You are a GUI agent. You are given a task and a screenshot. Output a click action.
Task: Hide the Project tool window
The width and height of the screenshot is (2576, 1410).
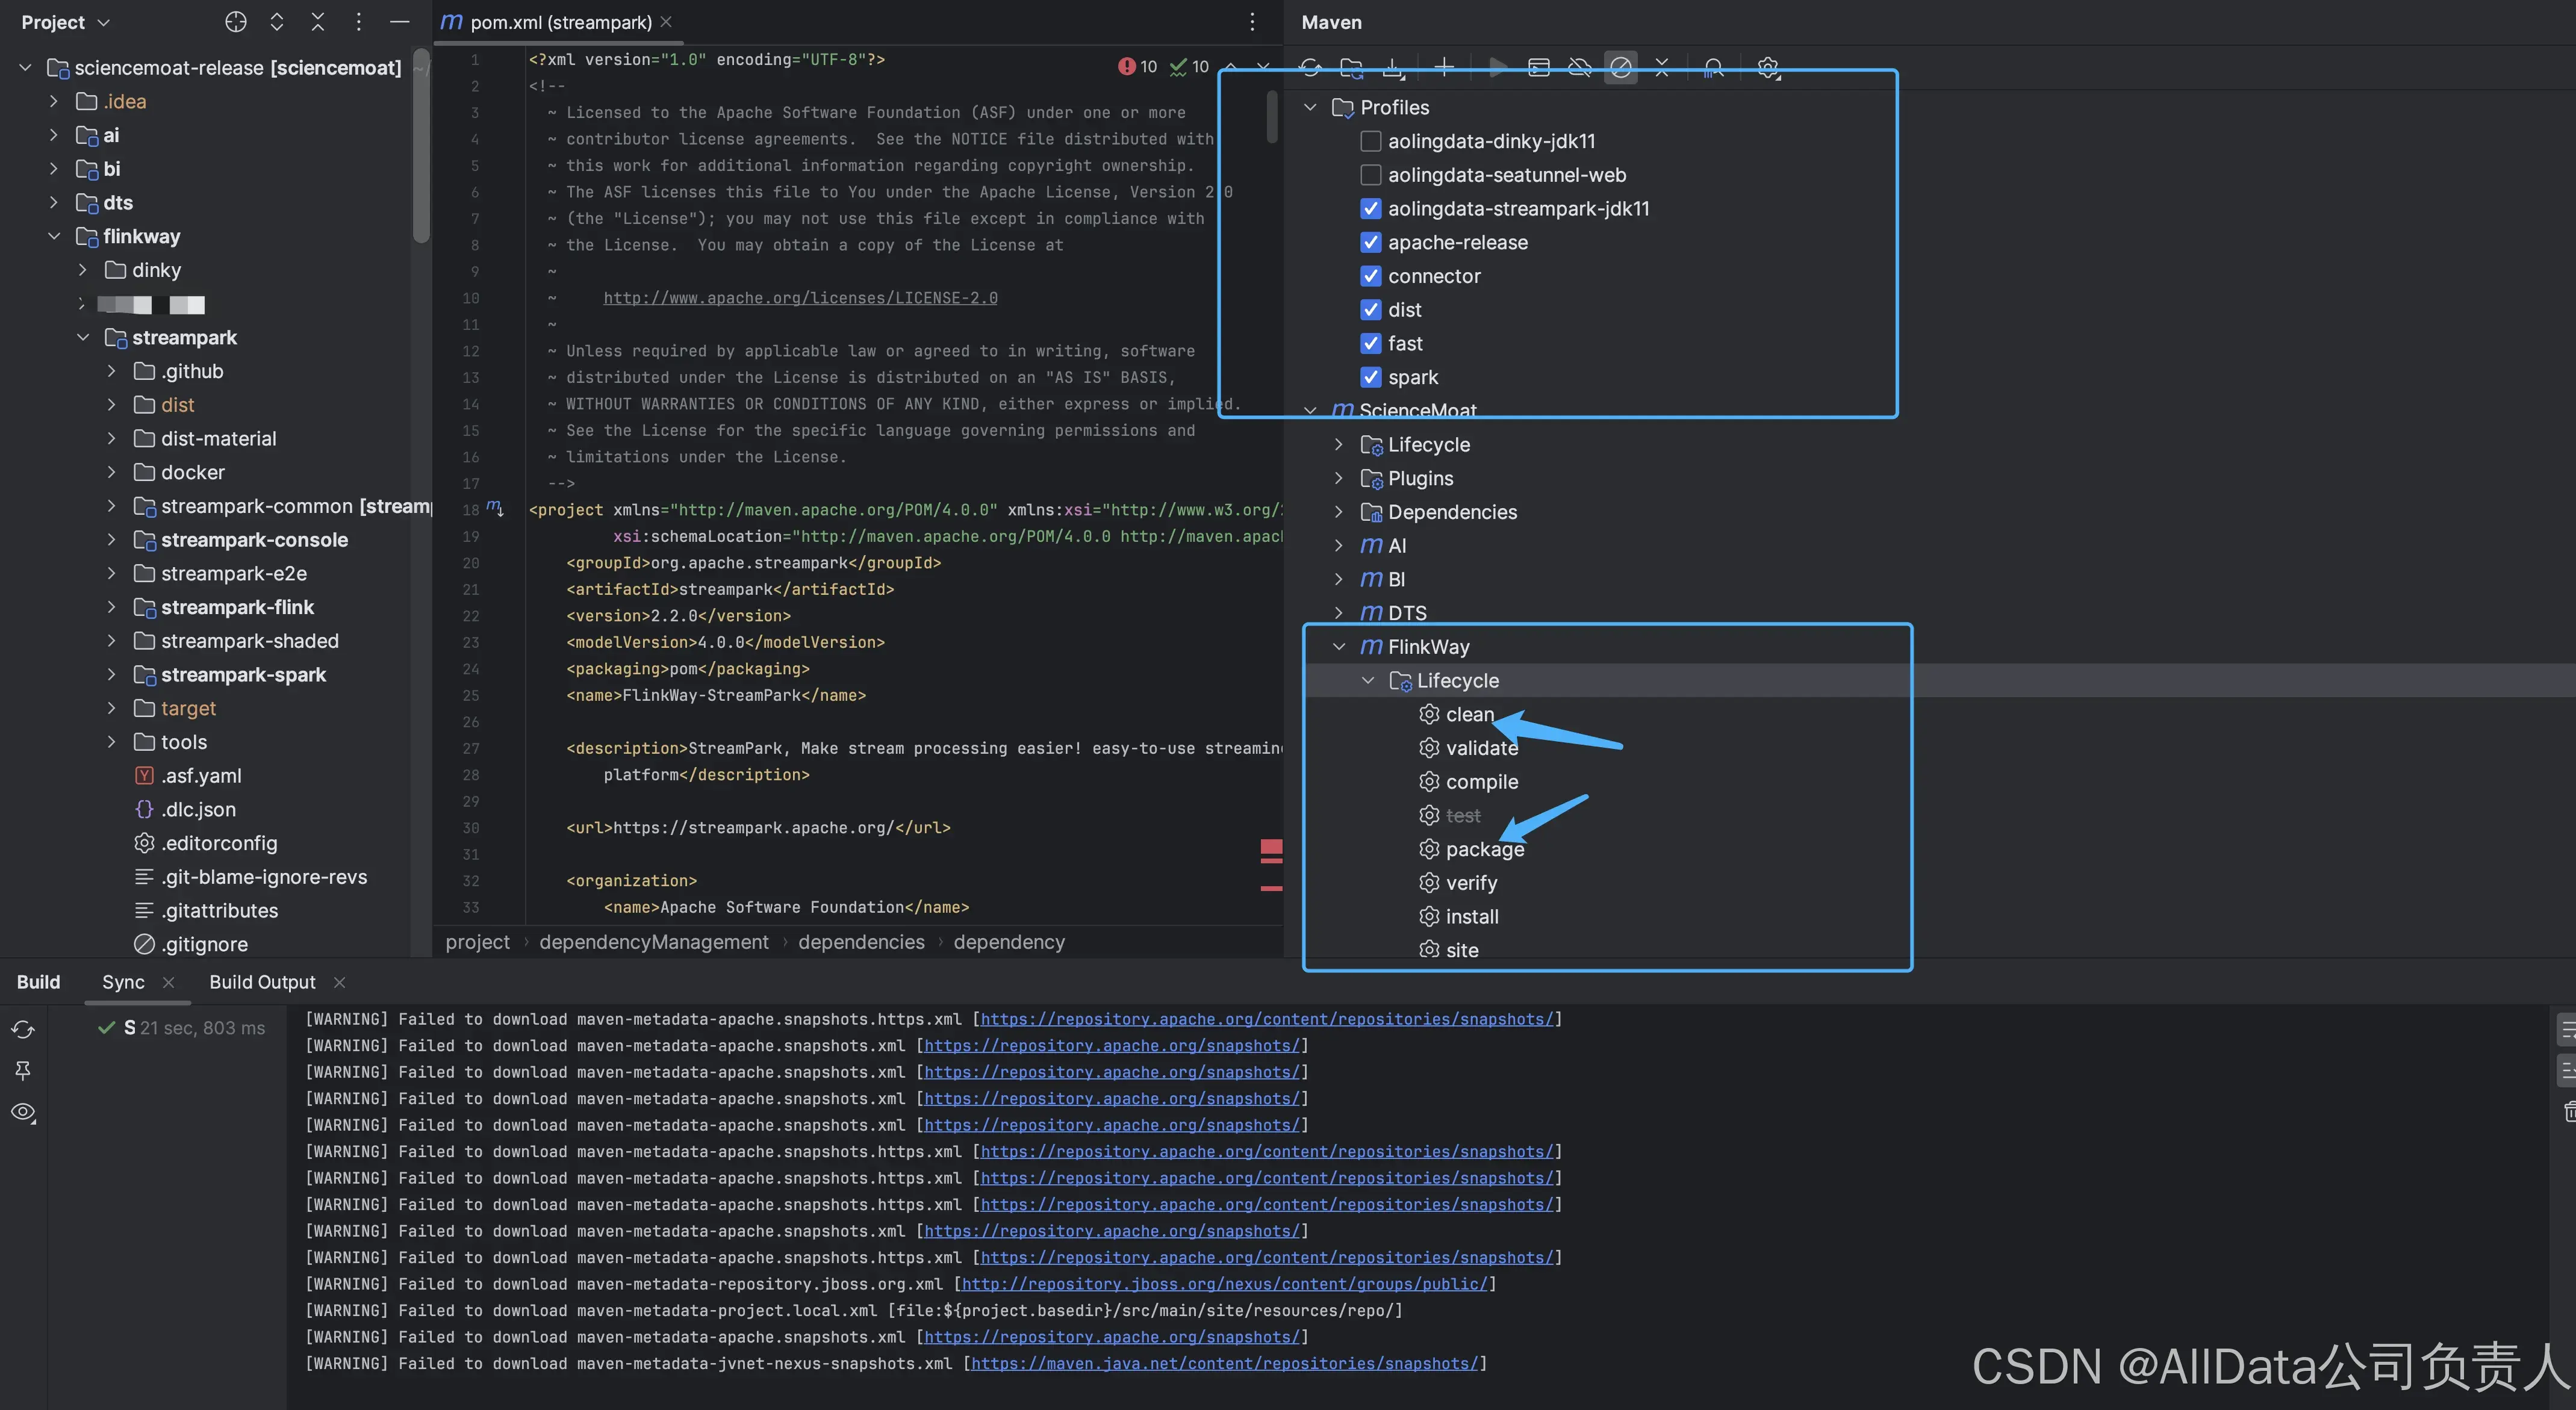click(399, 22)
